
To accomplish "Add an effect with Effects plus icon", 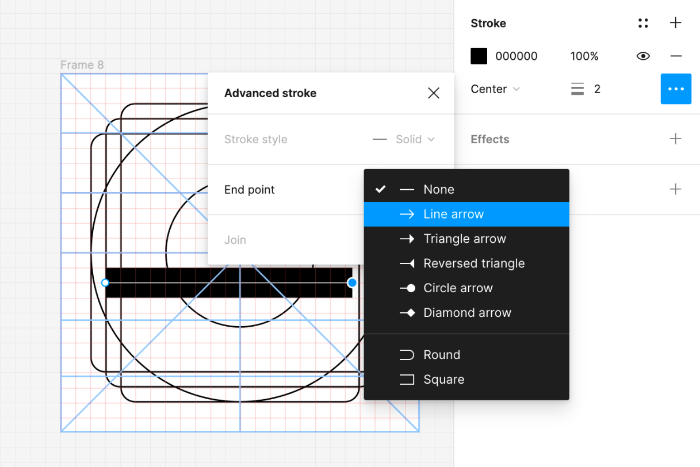I will pos(675,139).
